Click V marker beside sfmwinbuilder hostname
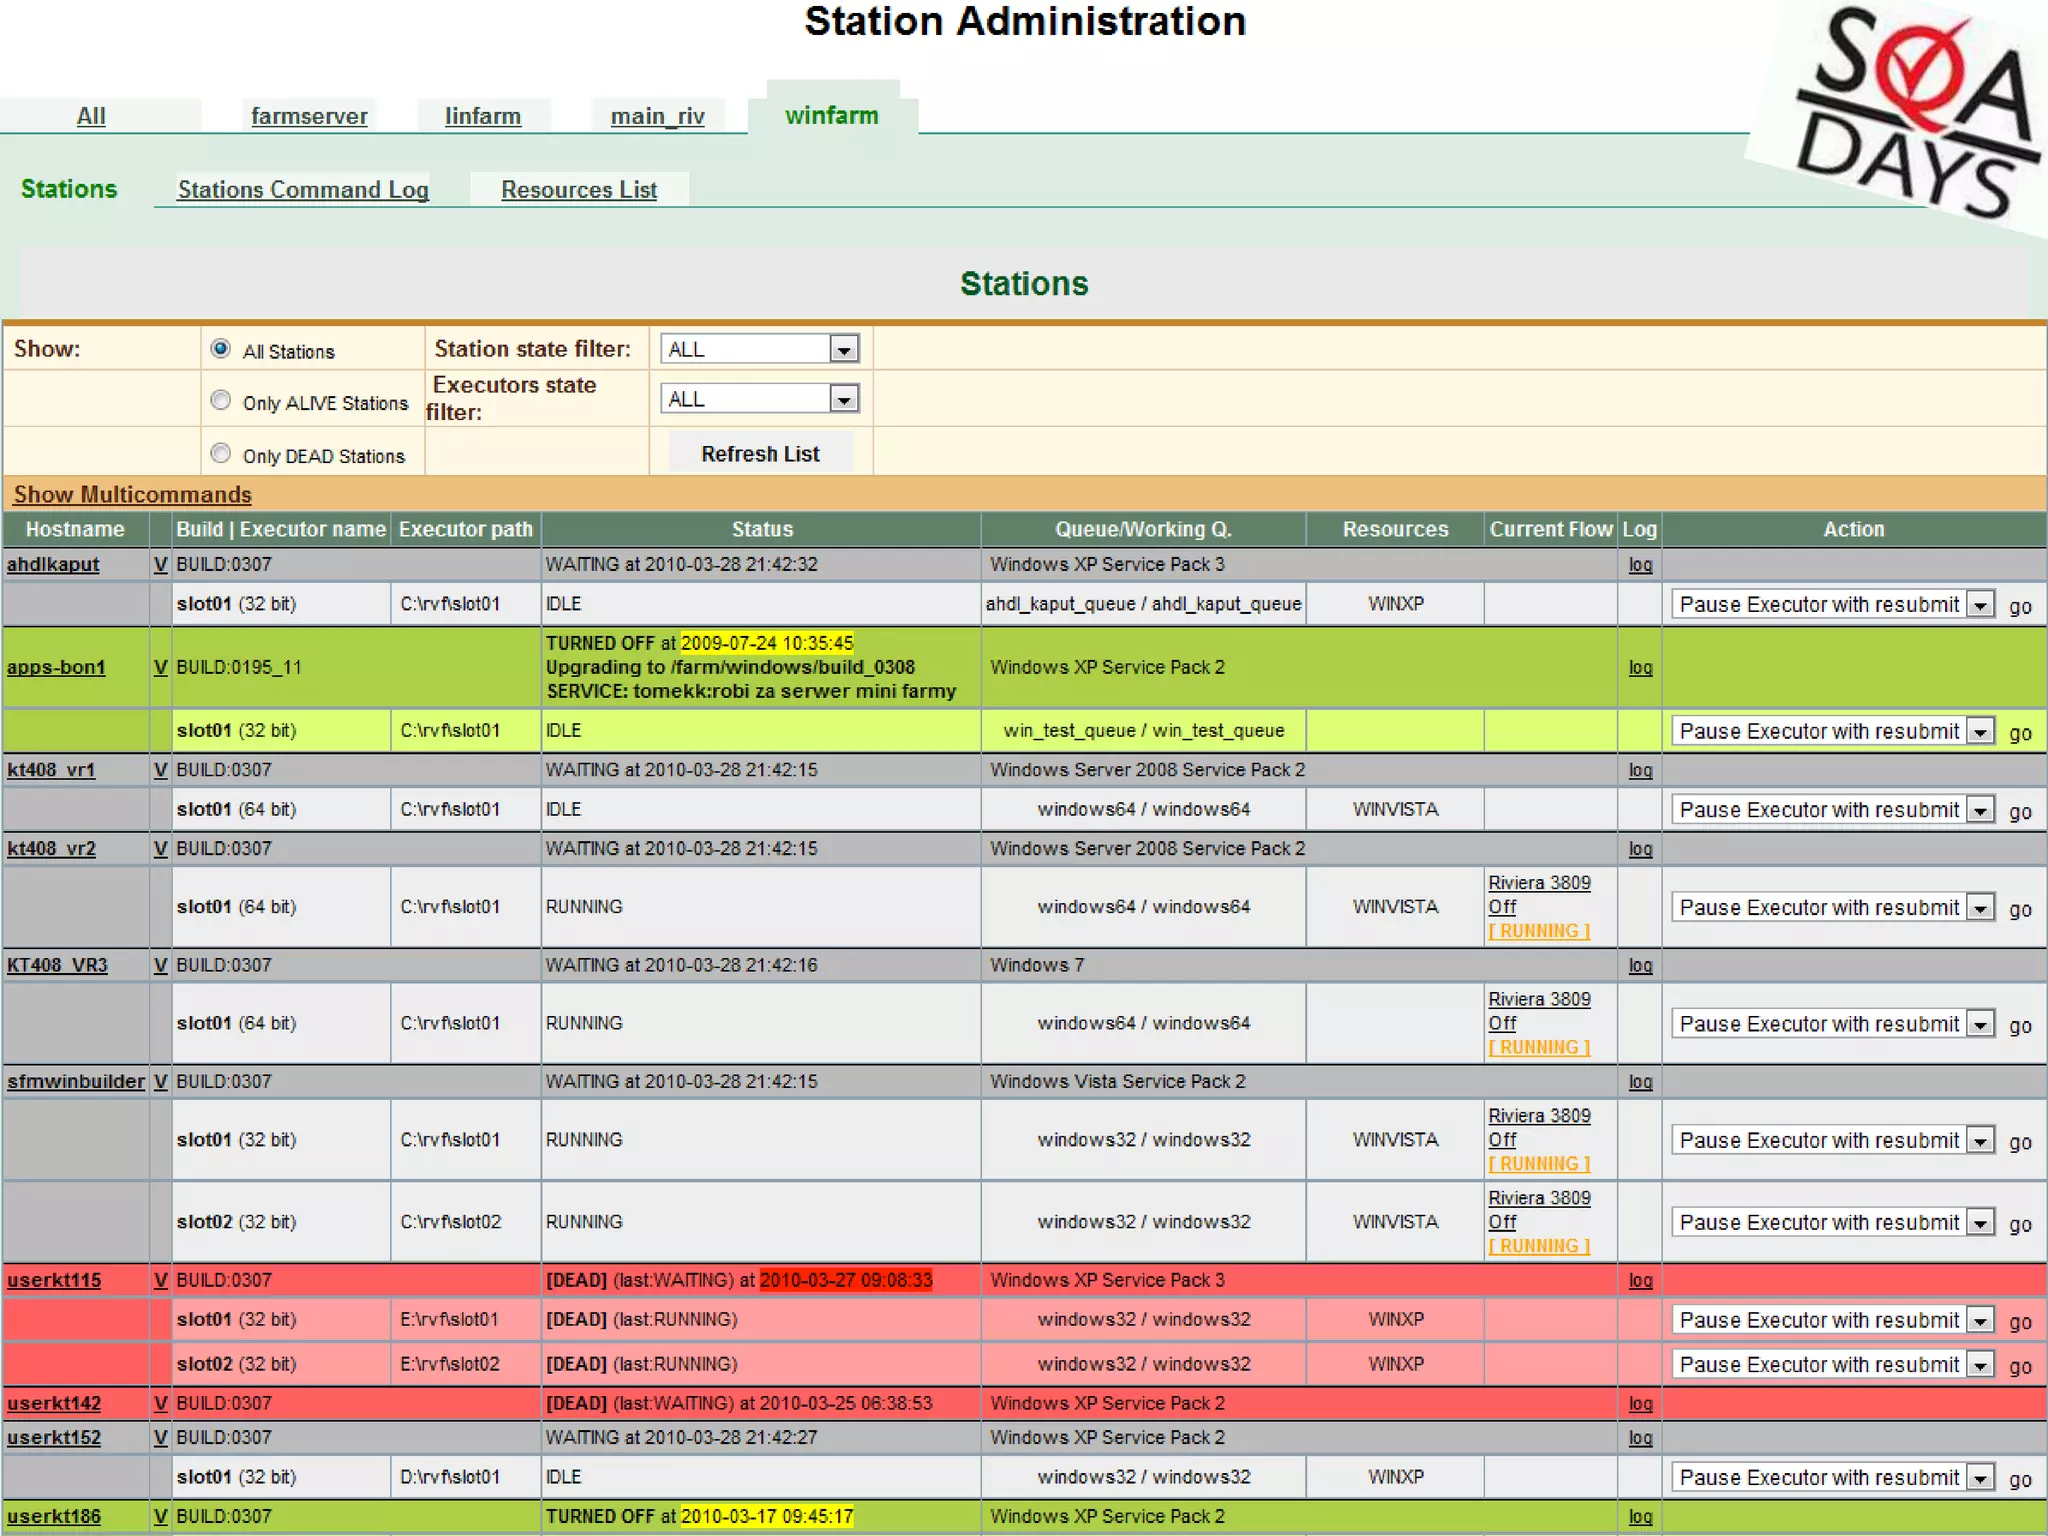 (160, 1081)
